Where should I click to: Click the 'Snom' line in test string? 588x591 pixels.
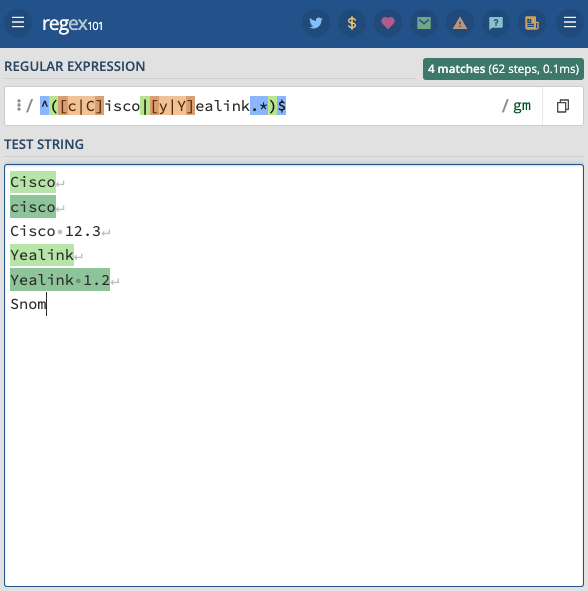28,304
